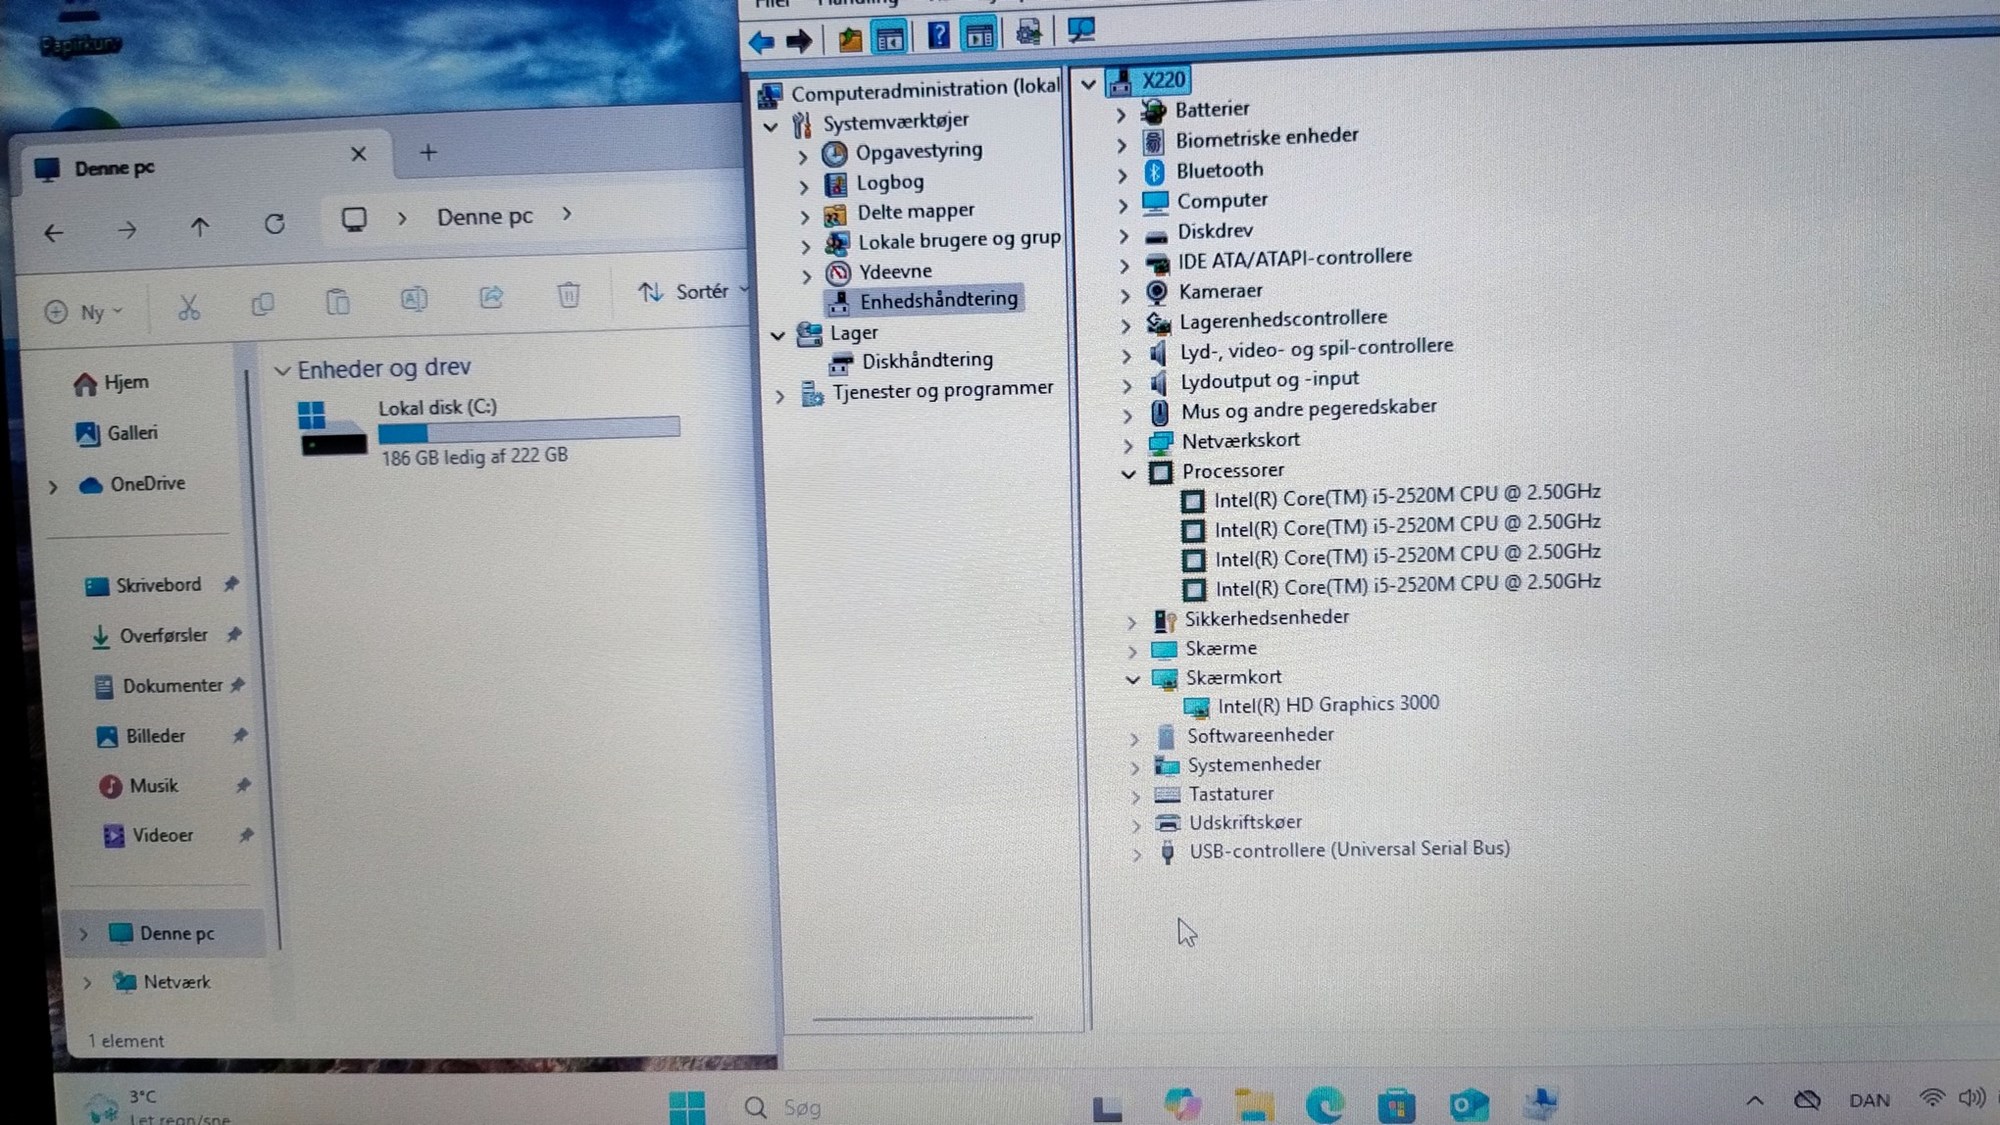
Task: Open Copilot icon on the taskbar
Action: tap(1182, 1104)
